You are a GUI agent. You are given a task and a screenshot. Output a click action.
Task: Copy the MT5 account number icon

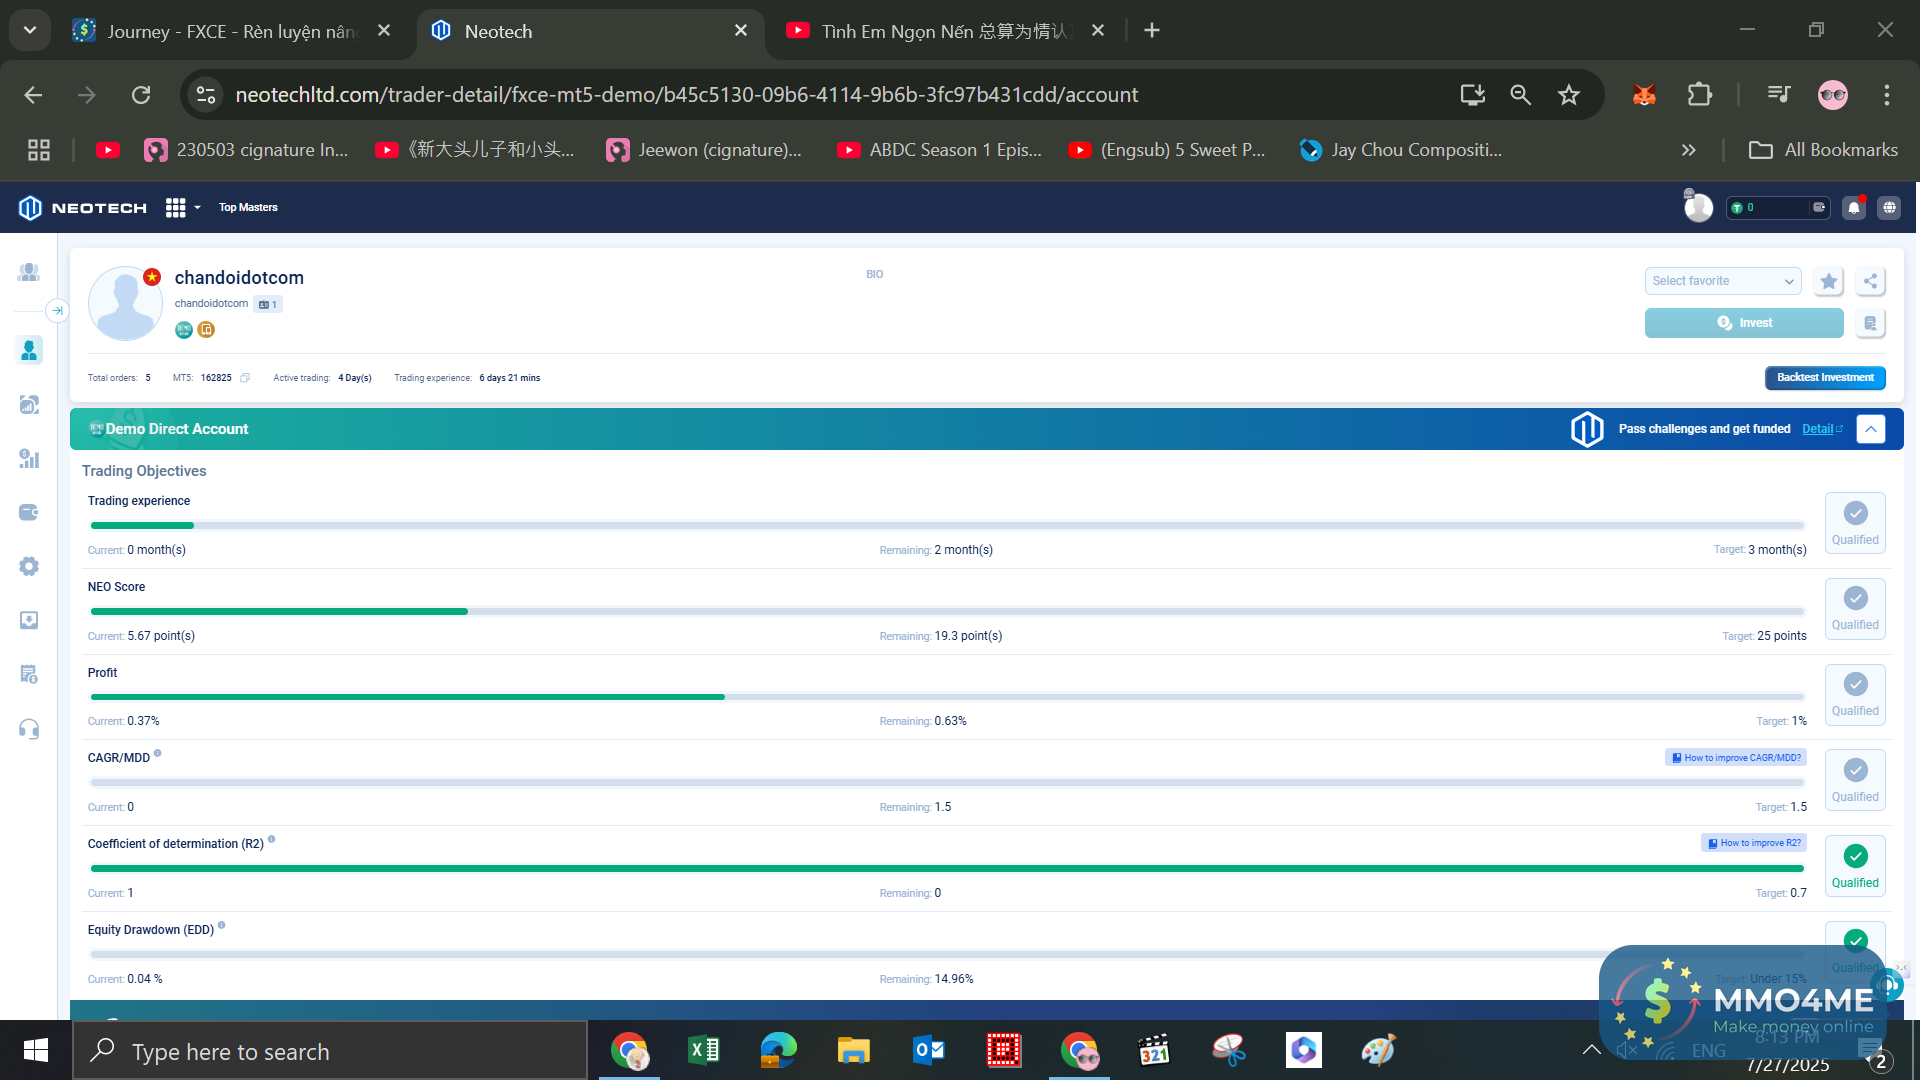coord(245,378)
